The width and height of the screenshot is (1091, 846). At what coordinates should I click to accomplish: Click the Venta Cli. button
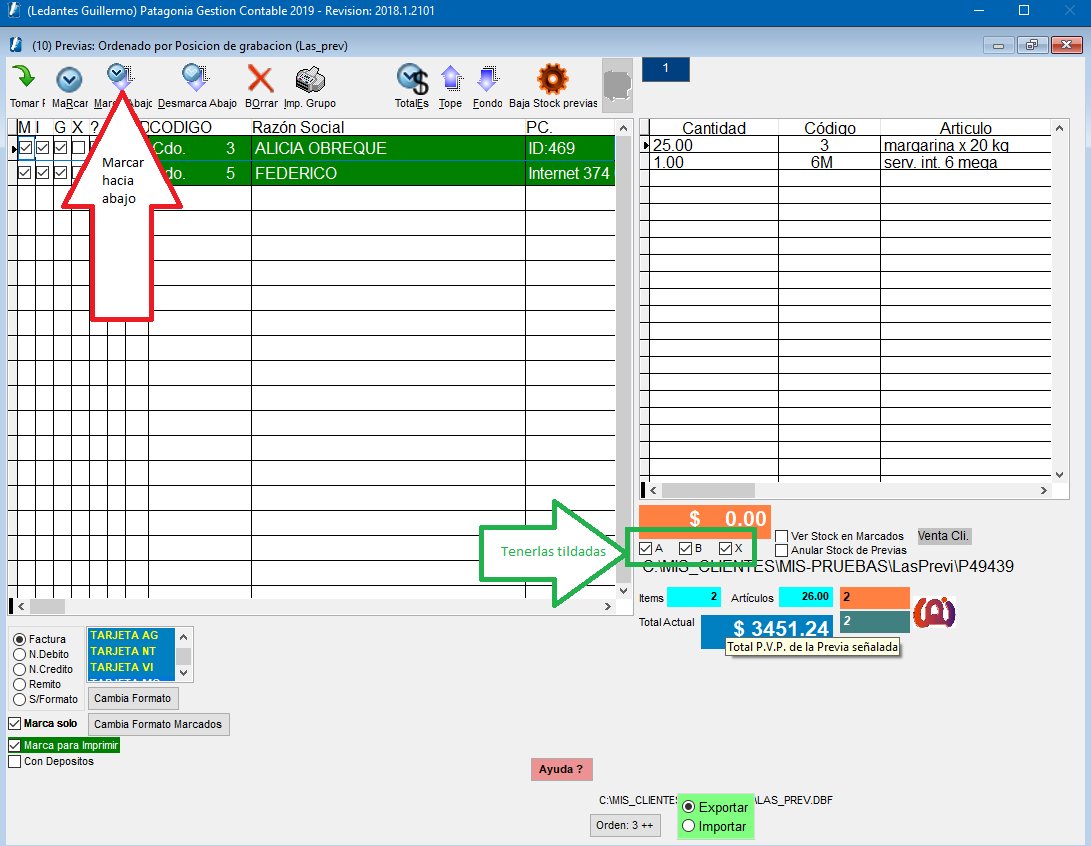(943, 536)
